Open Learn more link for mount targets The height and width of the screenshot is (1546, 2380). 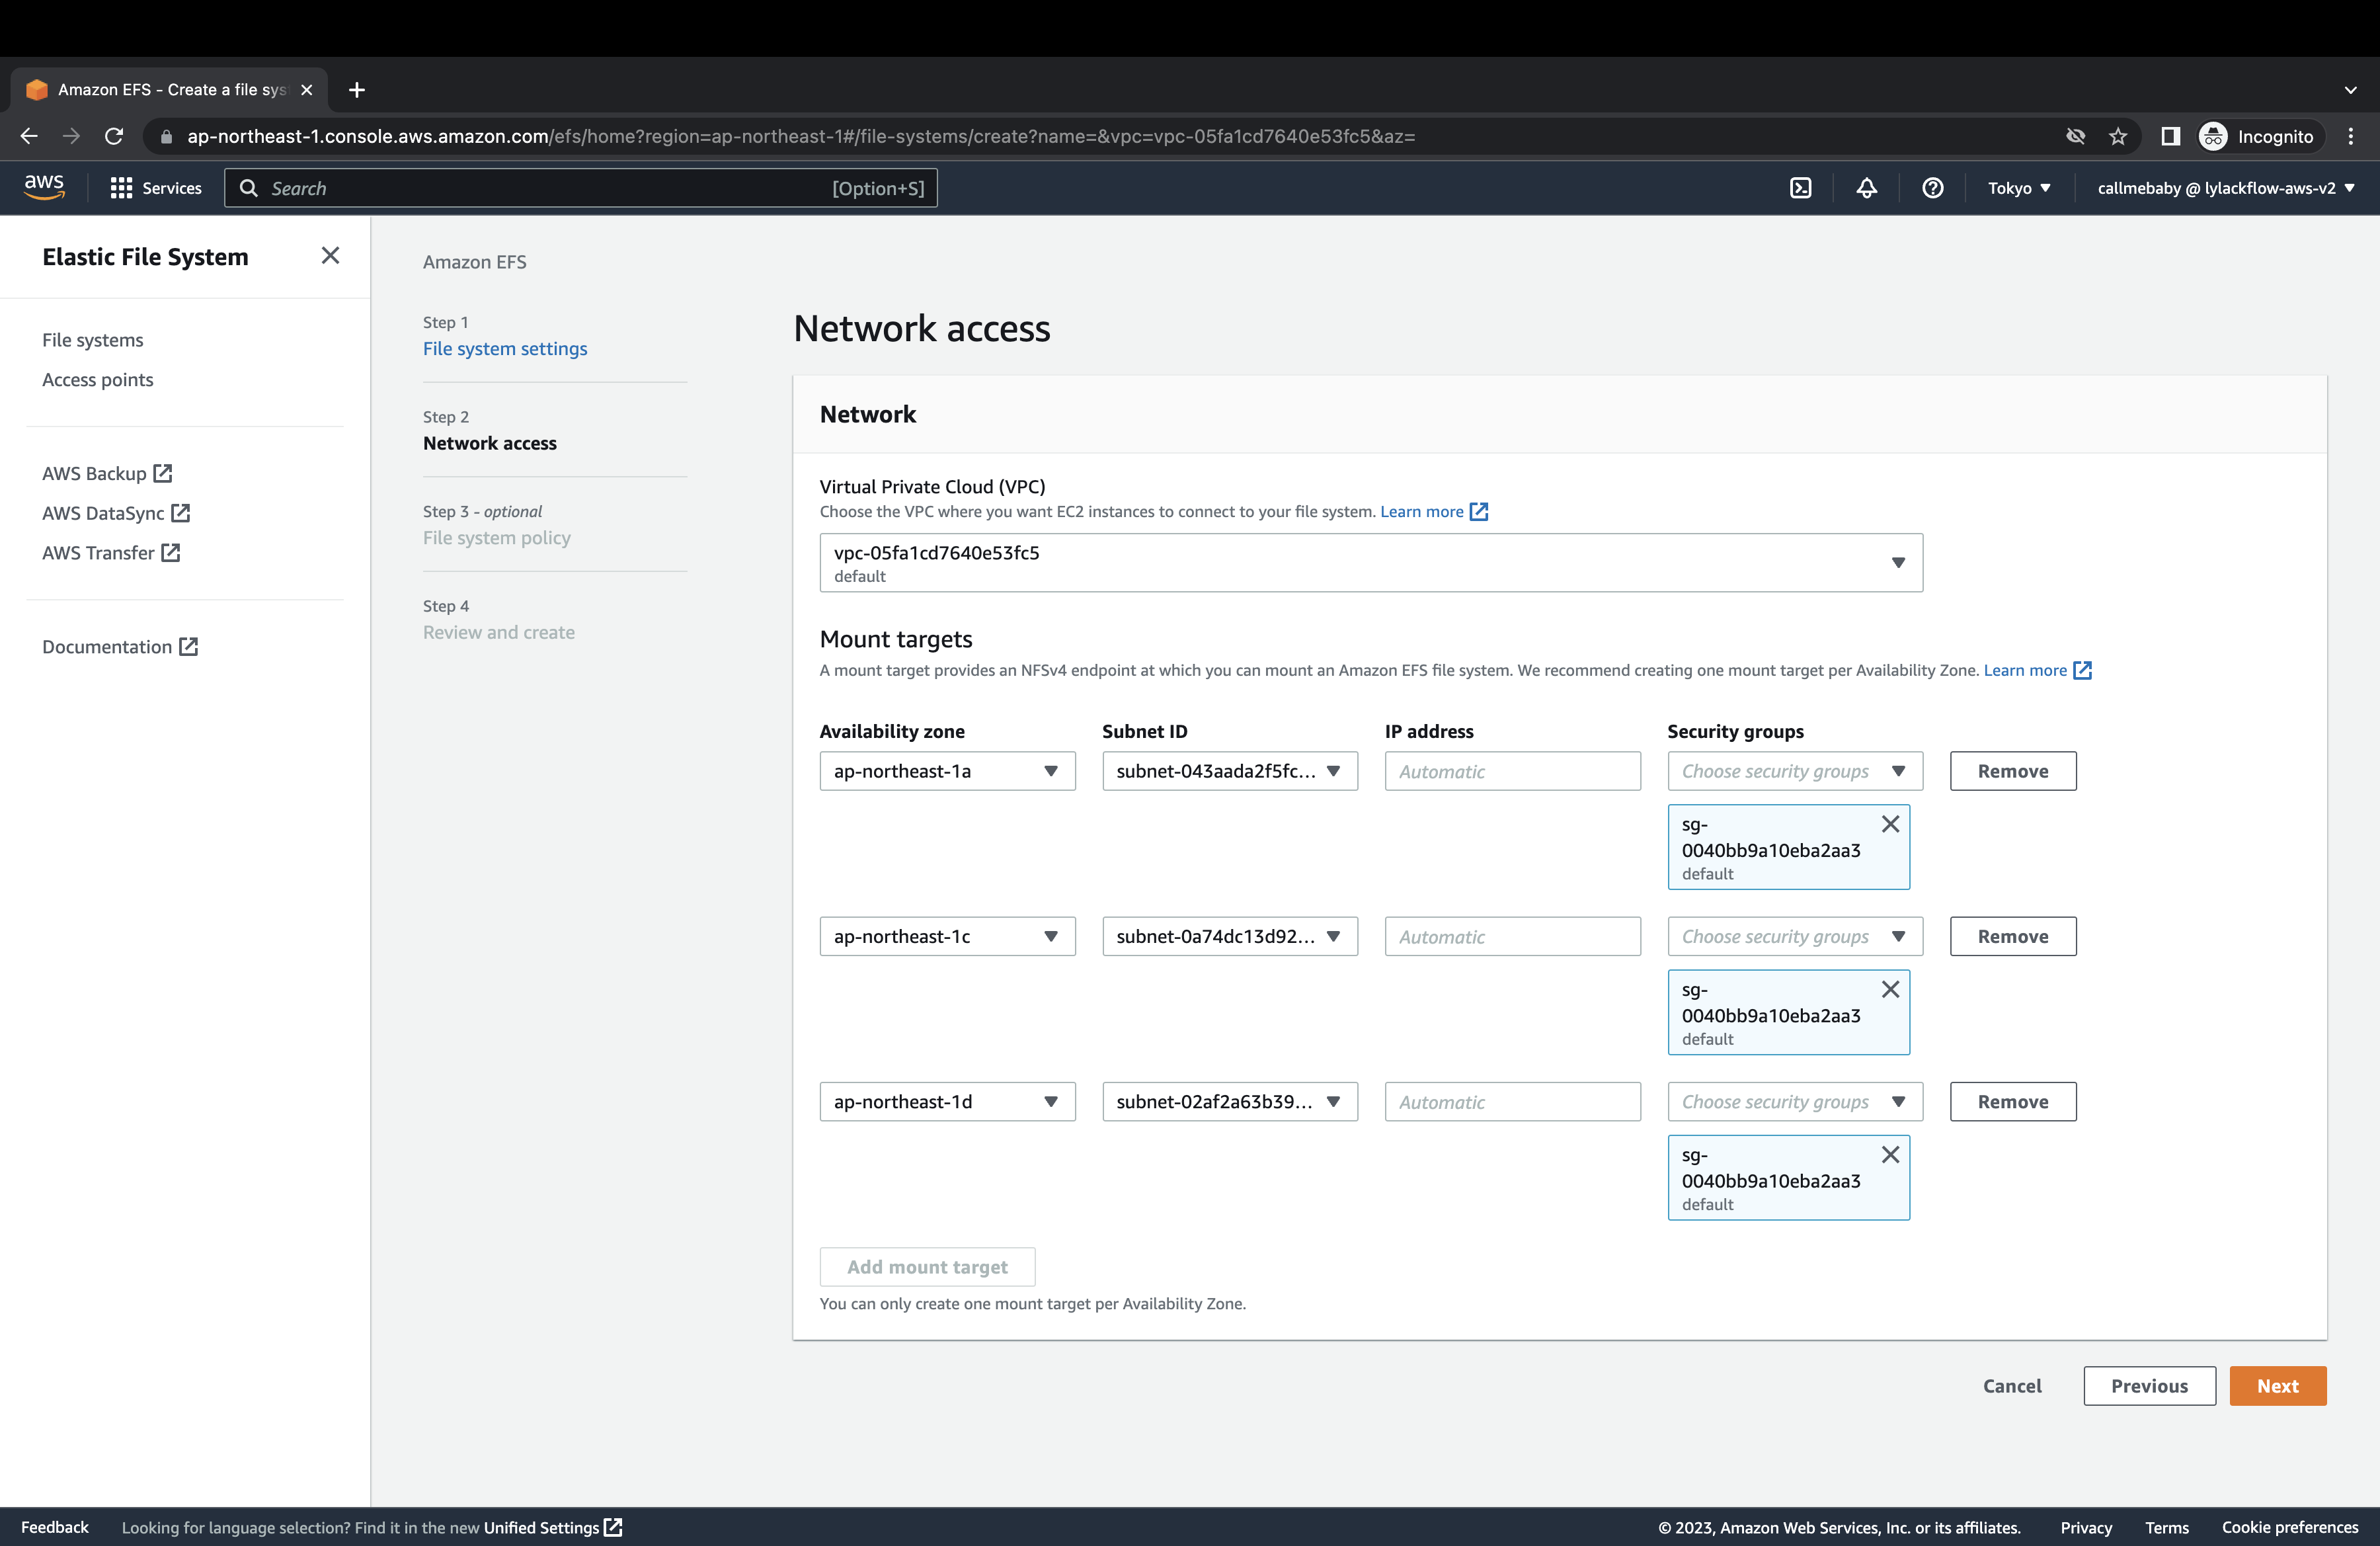tap(2038, 670)
